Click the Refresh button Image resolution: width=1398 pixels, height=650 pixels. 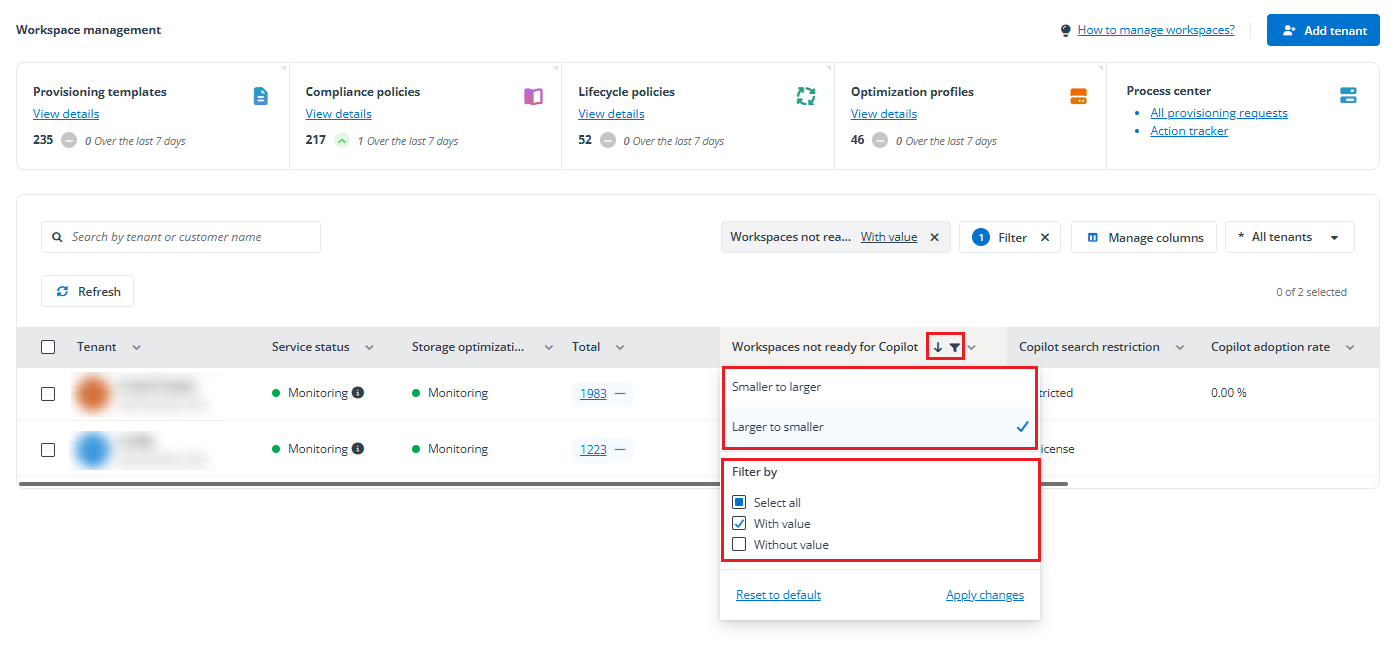click(x=88, y=291)
